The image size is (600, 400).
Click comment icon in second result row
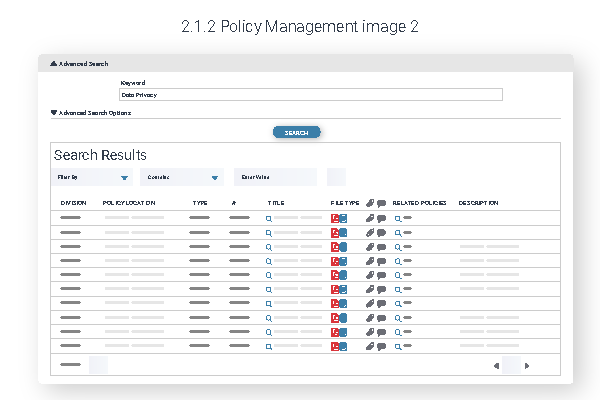(382, 233)
